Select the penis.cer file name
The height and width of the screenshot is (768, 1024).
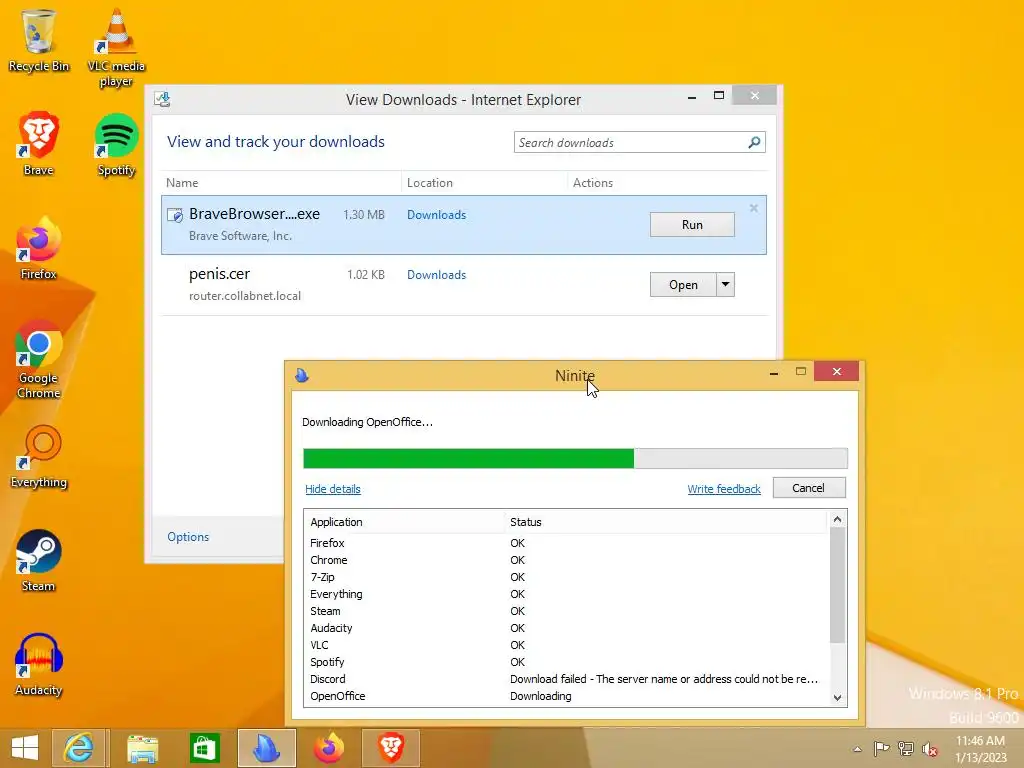click(x=219, y=274)
